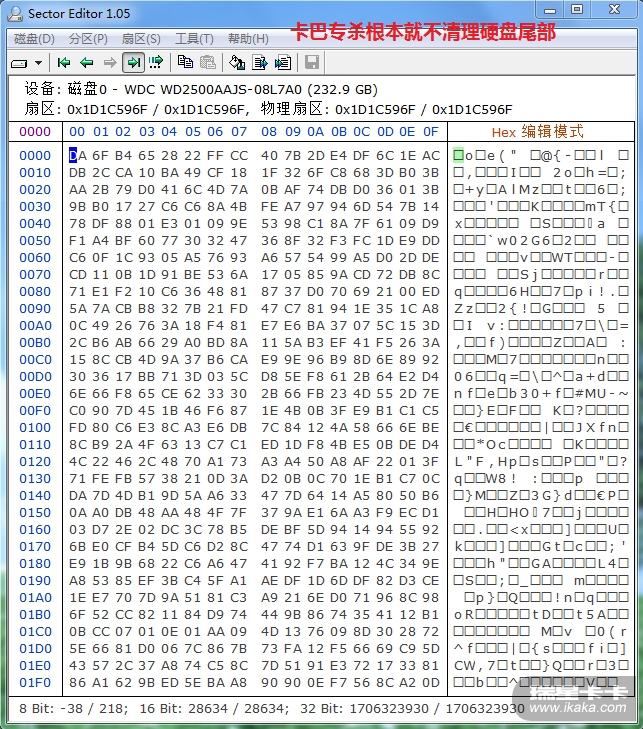
Task: Jump to first sector arrow icon
Action: (x=64, y=62)
